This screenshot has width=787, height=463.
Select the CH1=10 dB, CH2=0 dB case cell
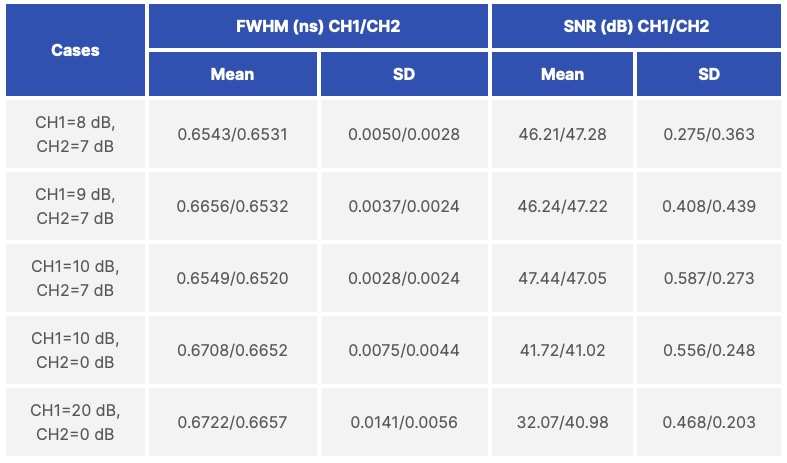[x=75, y=350]
